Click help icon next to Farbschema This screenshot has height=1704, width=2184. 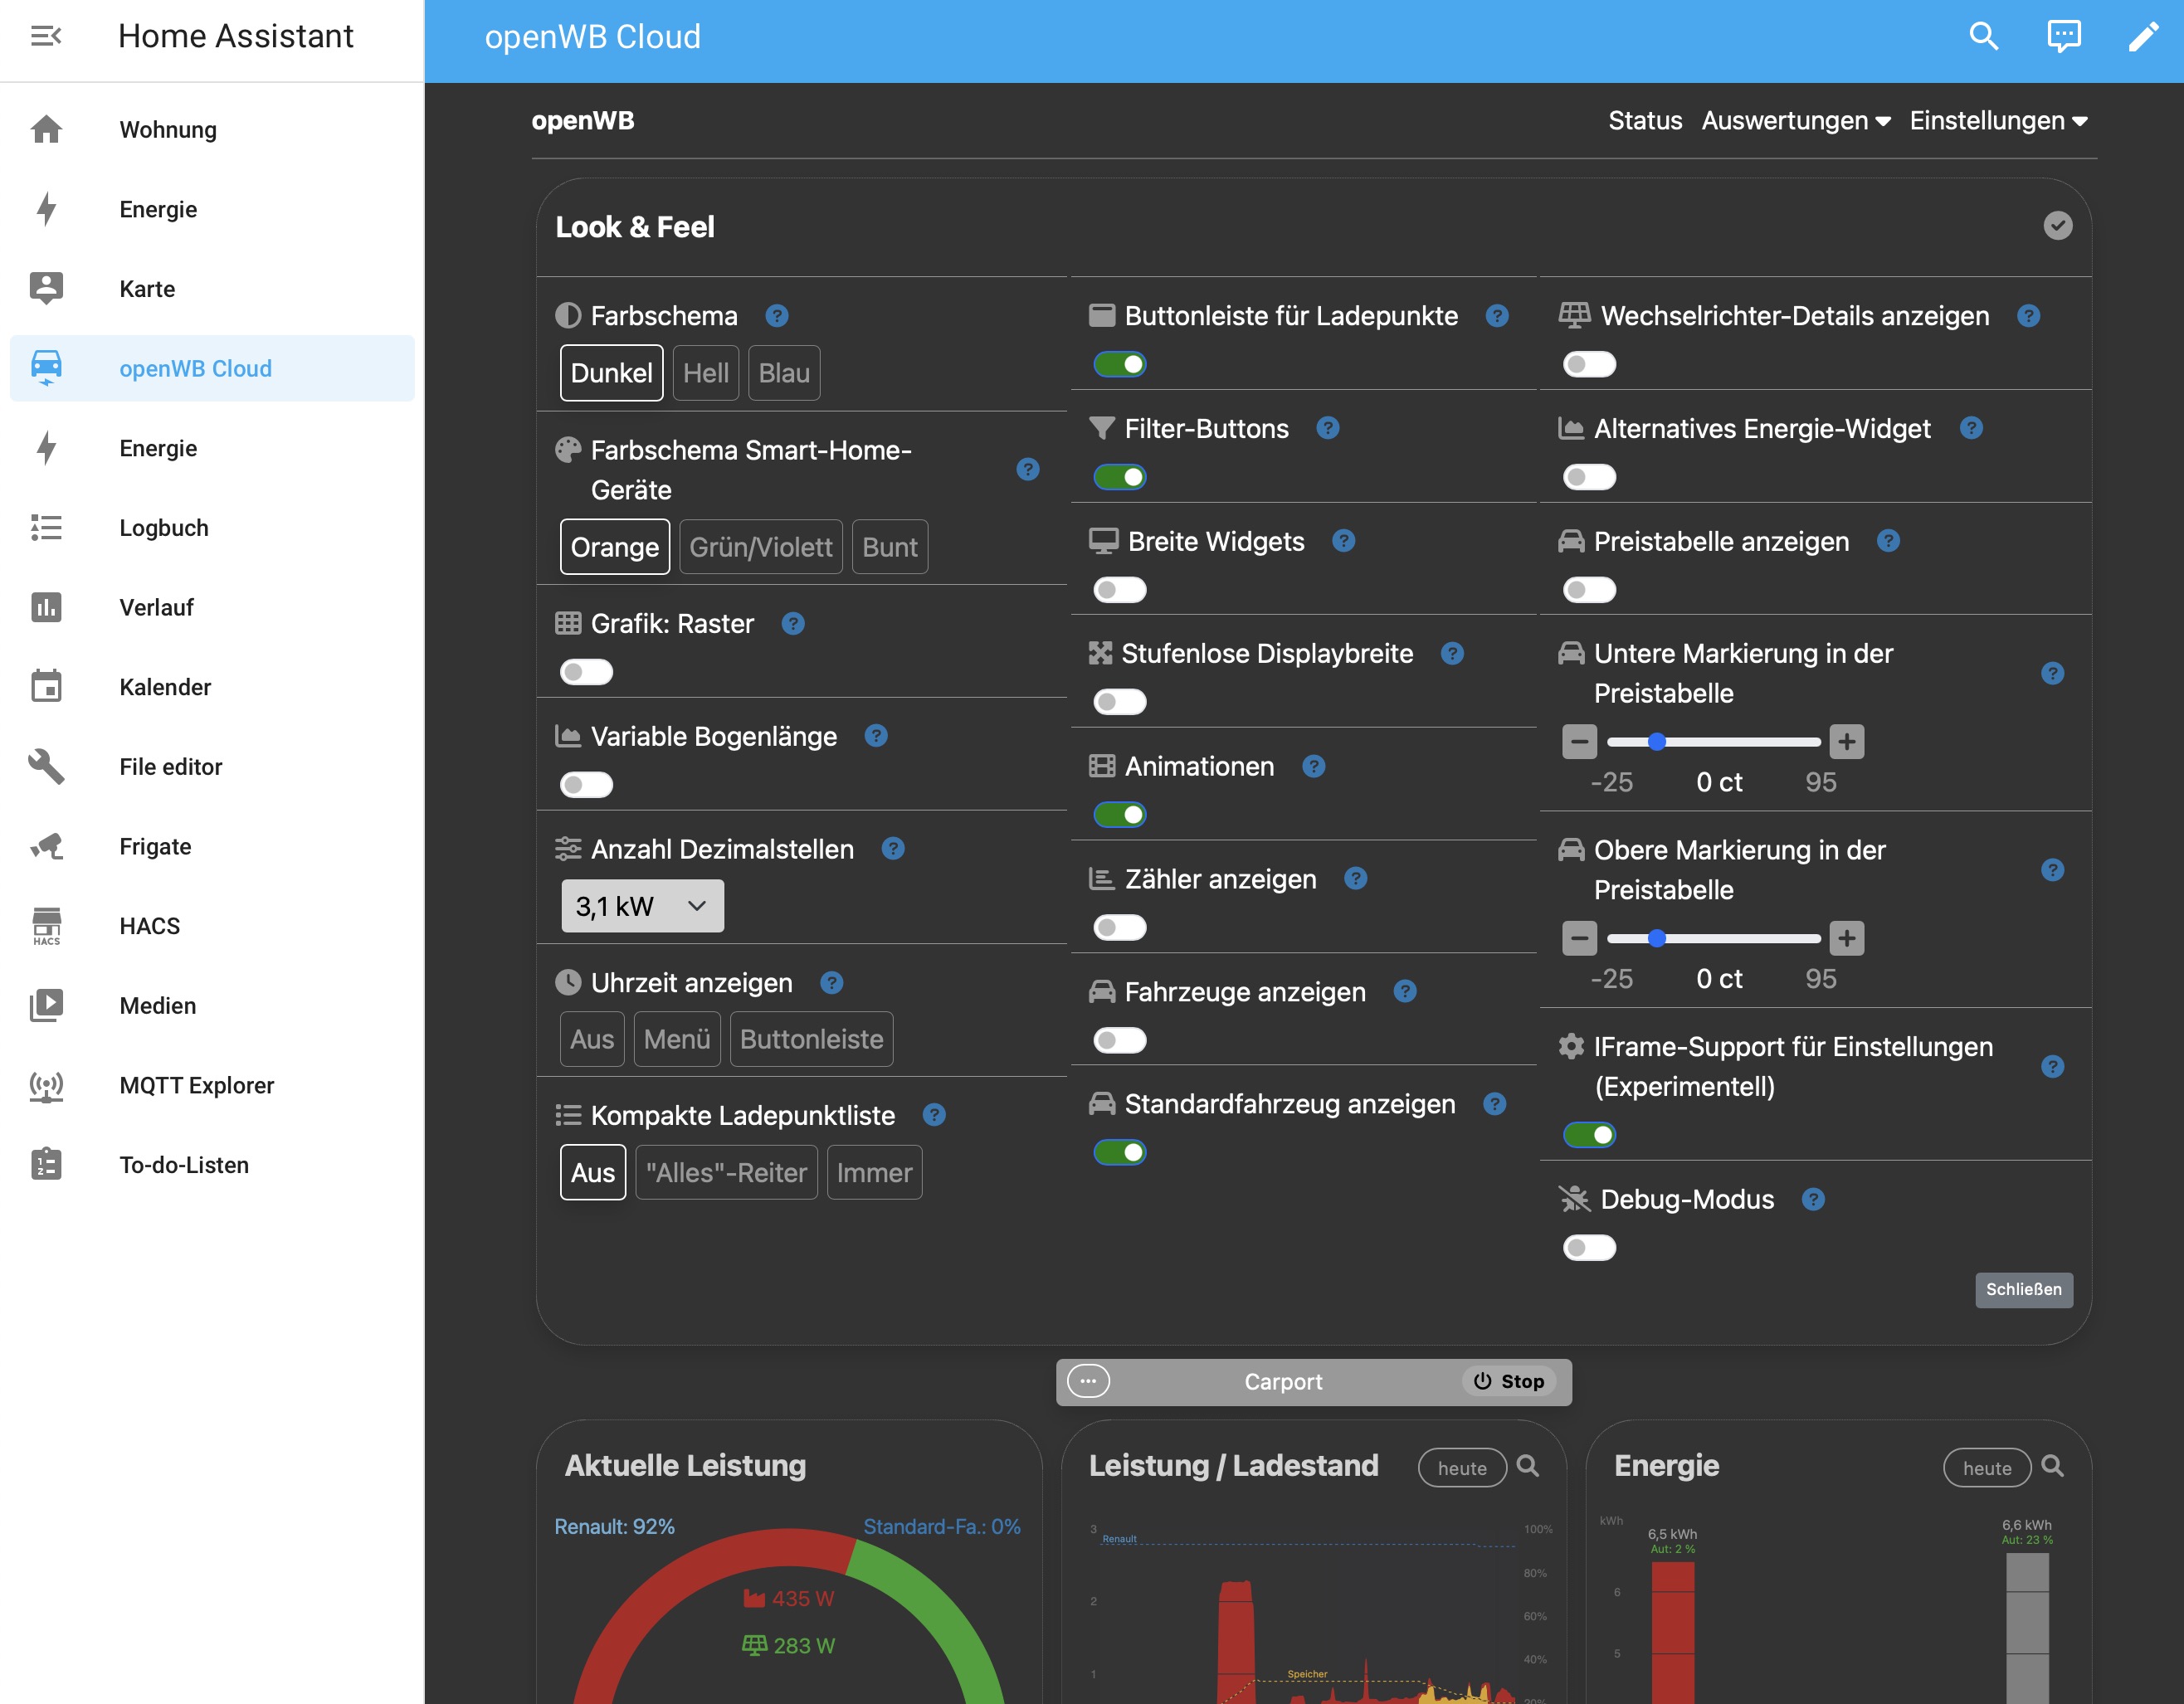pos(777,316)
